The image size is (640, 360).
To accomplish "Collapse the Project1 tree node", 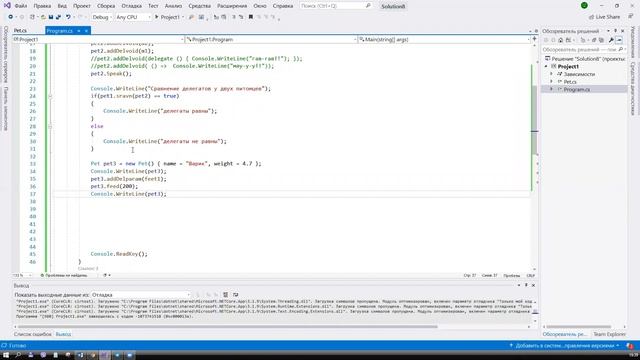I will click(x=546, y=67).
